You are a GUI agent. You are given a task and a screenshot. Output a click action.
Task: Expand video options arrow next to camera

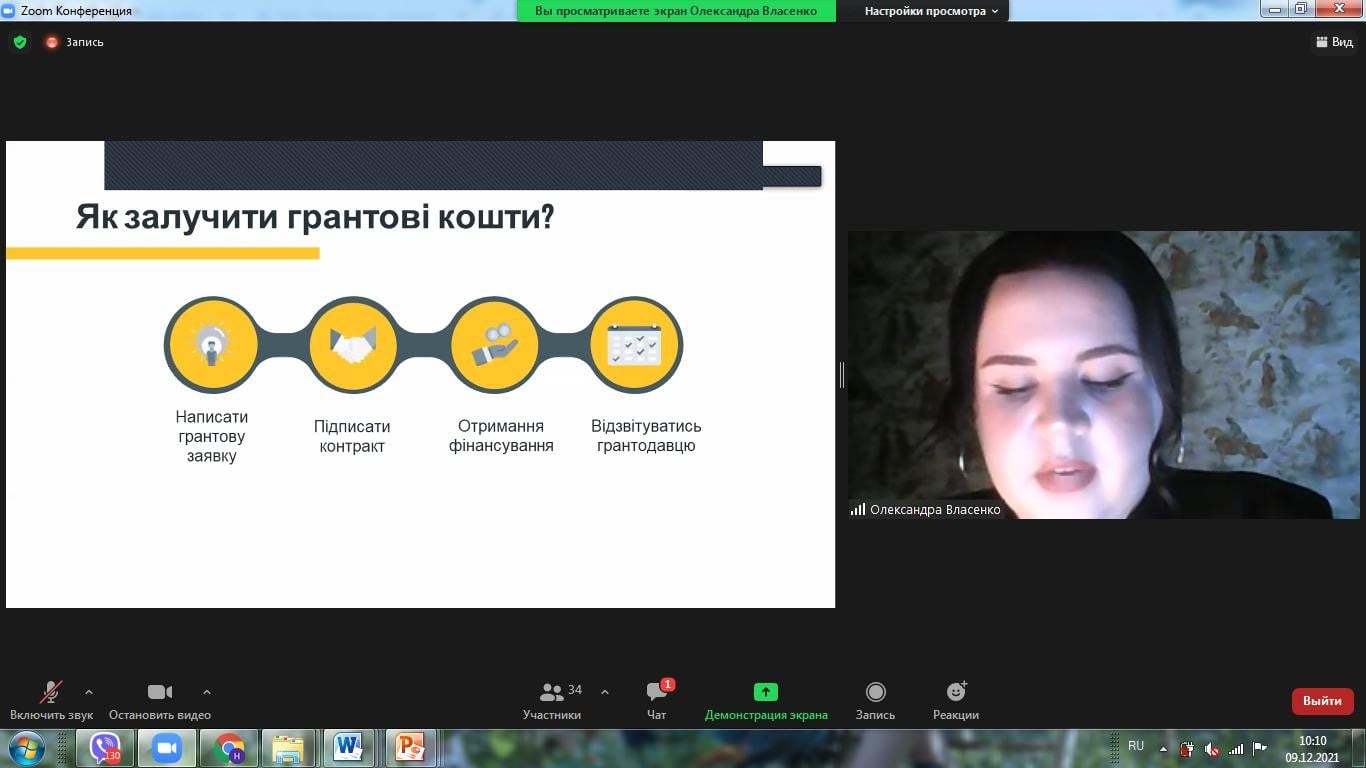207,692
